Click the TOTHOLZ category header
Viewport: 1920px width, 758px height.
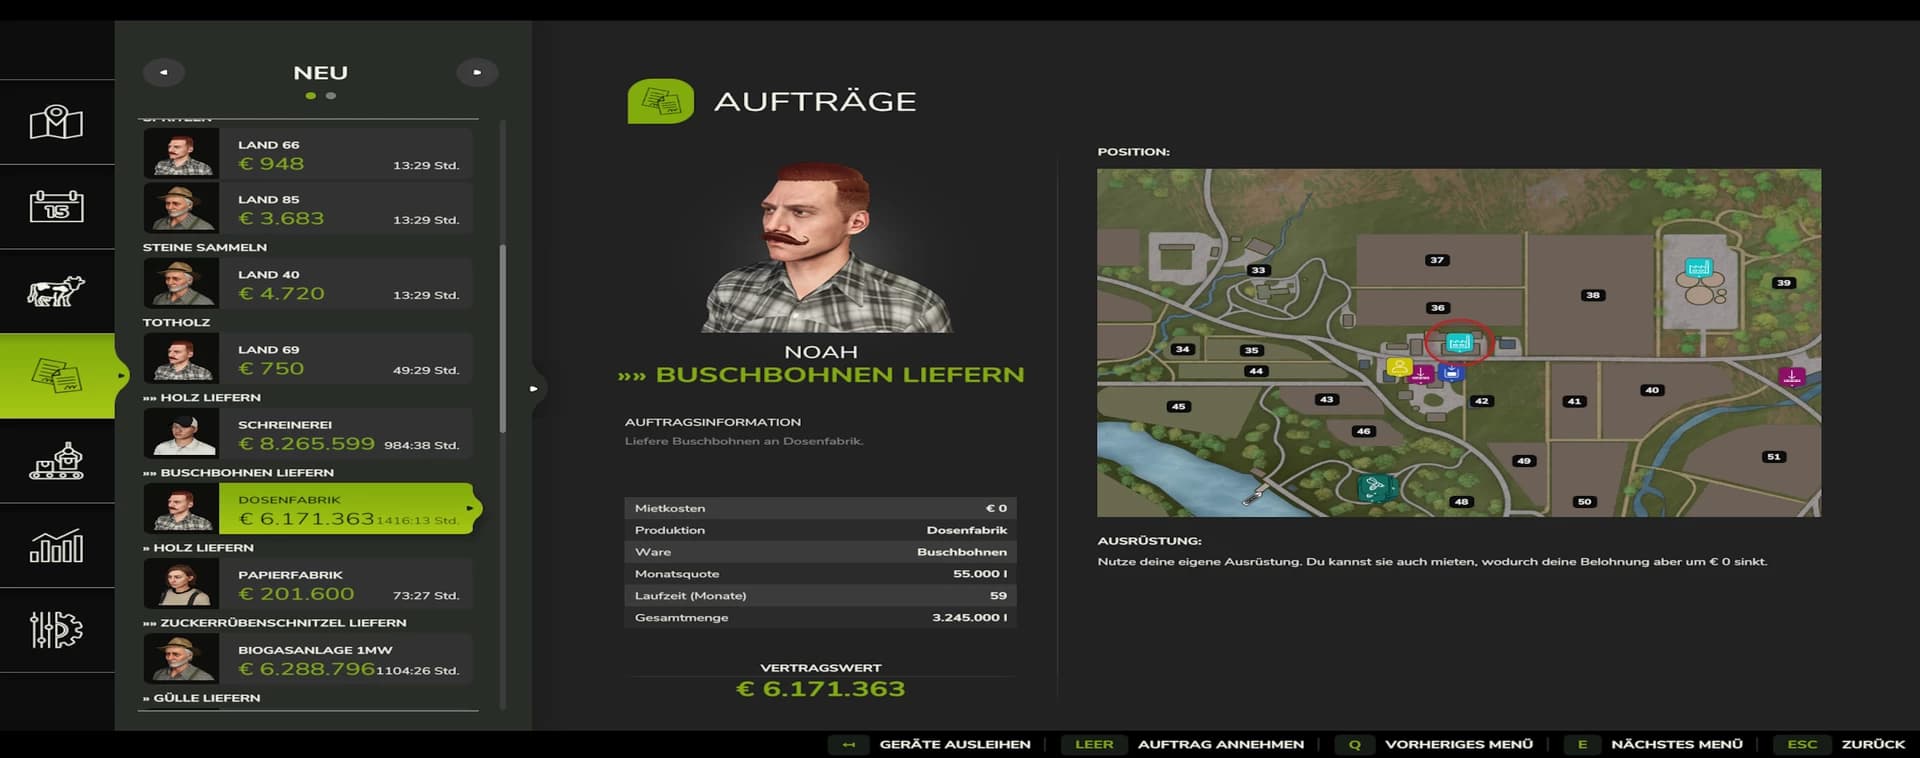[177, 322]
